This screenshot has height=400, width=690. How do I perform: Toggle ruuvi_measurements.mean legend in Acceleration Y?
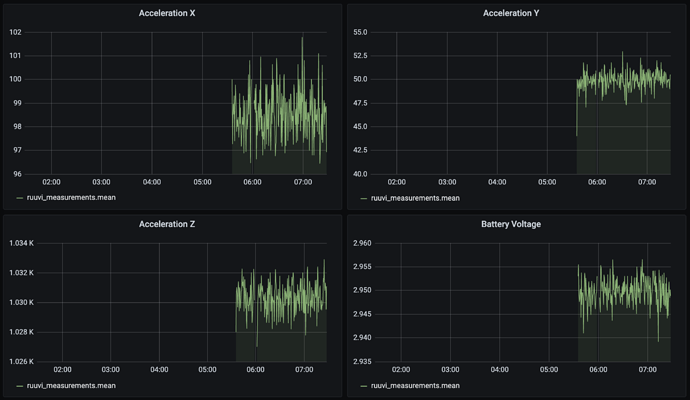[415, 198]
